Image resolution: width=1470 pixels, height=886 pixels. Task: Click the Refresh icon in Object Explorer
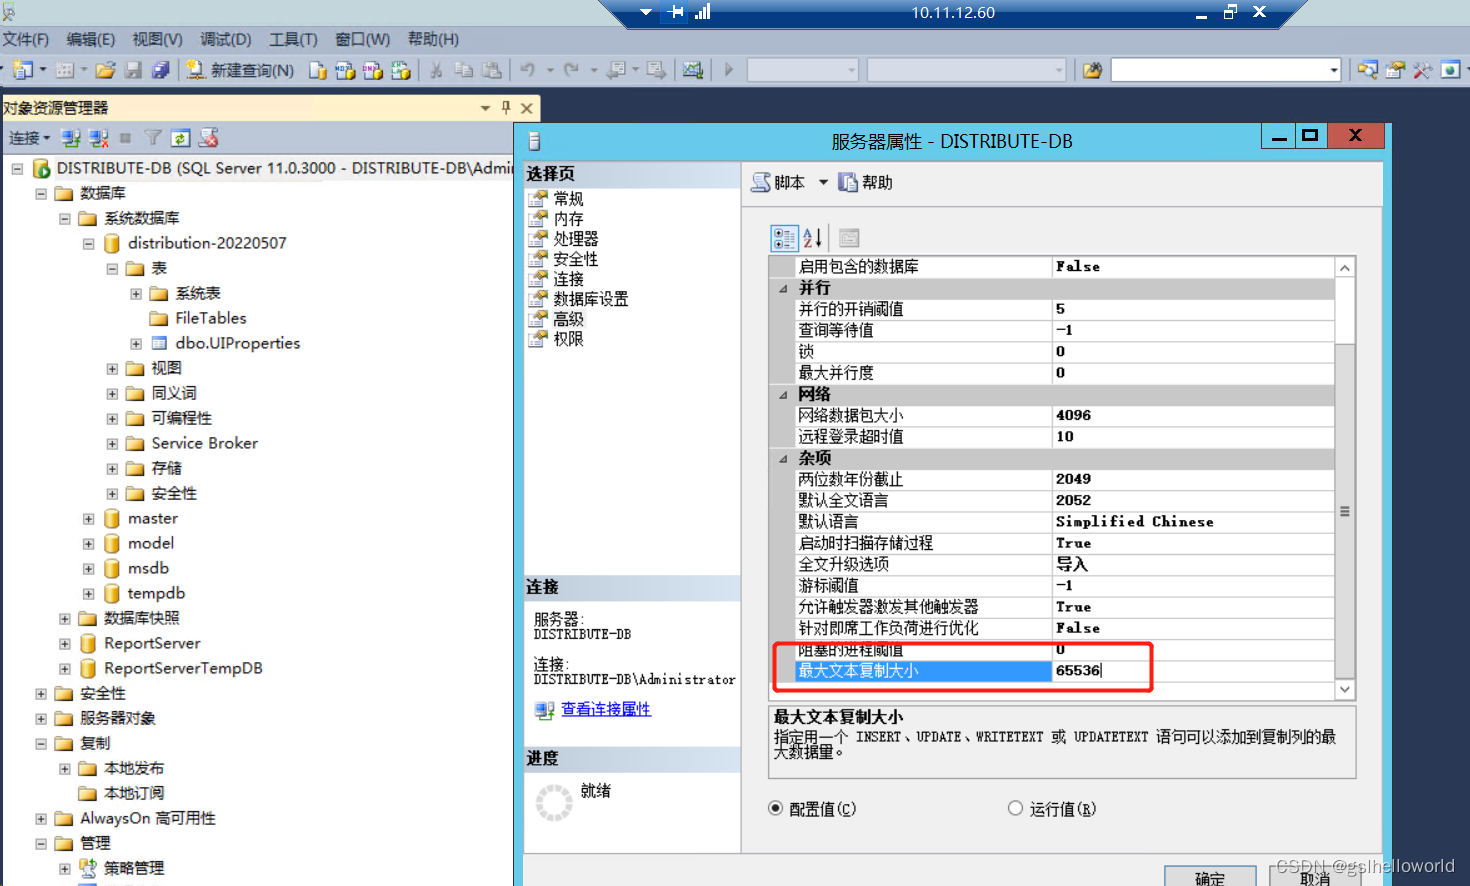180,138
